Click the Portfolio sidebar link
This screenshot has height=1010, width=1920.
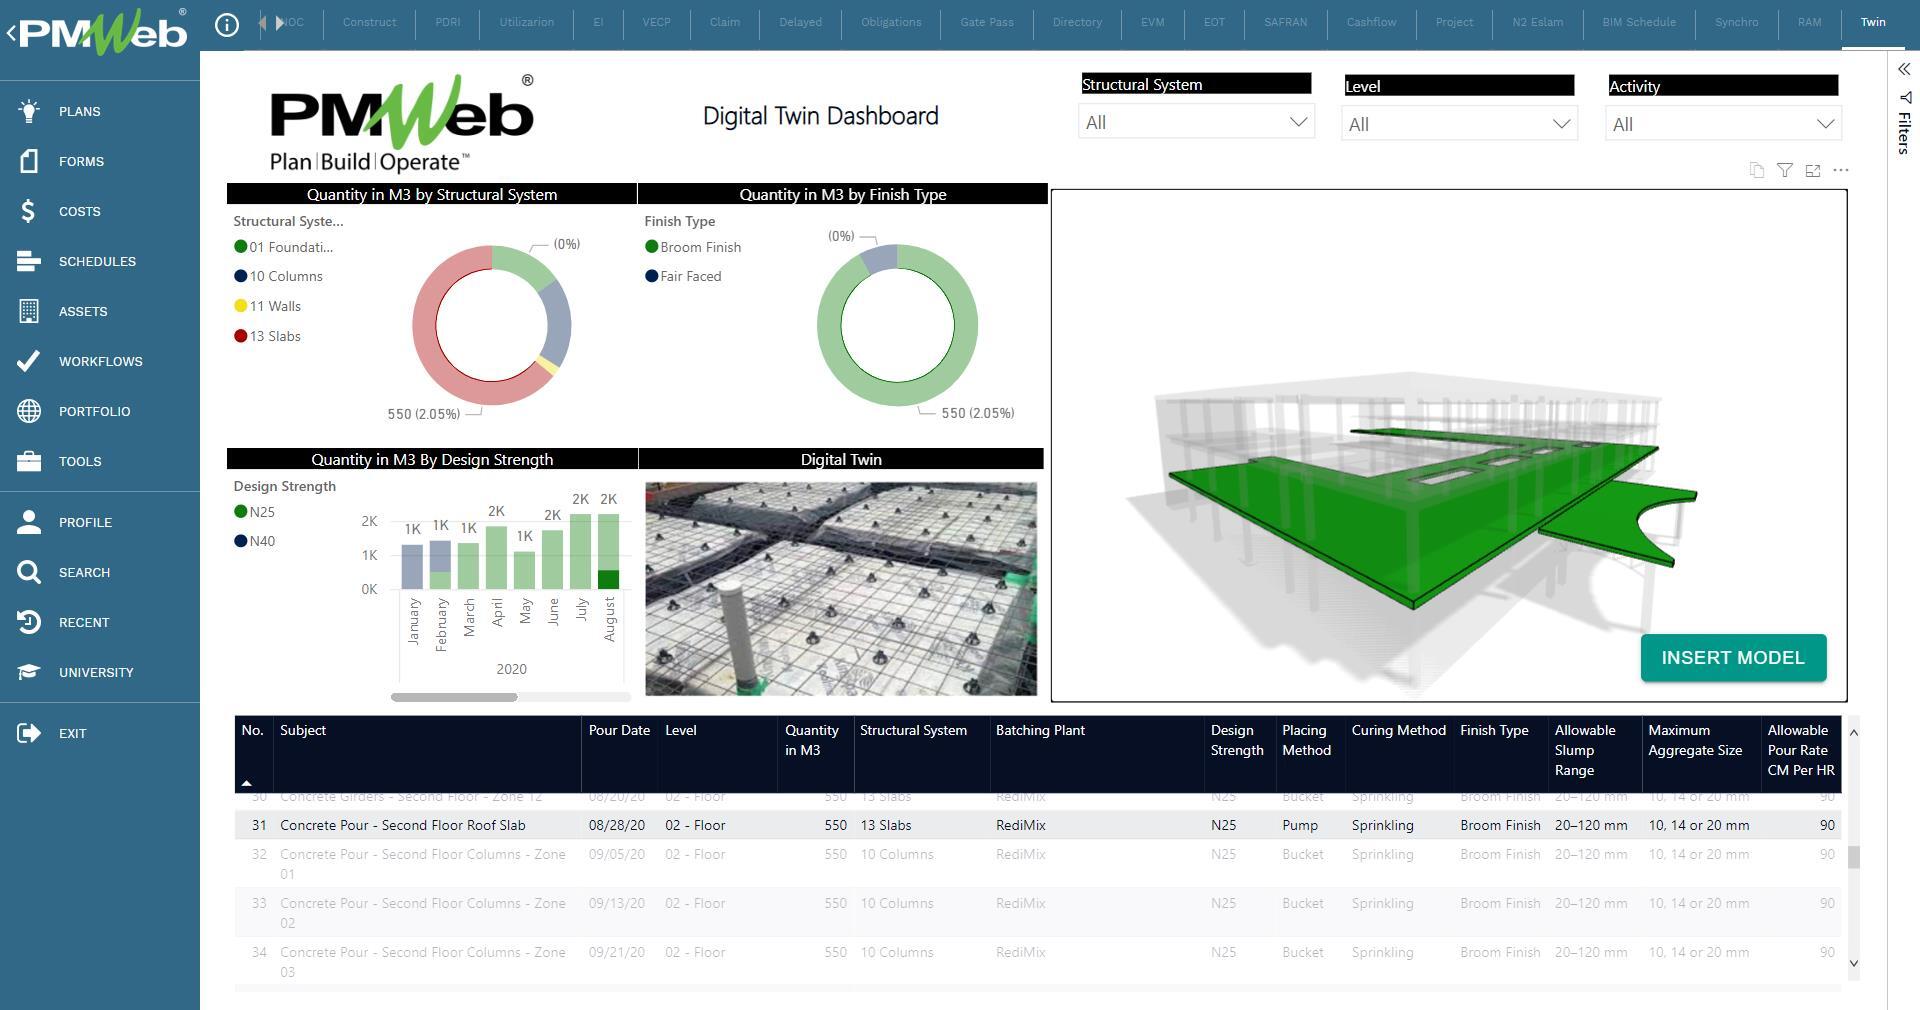pyautogui.click(x=94, y=411)
